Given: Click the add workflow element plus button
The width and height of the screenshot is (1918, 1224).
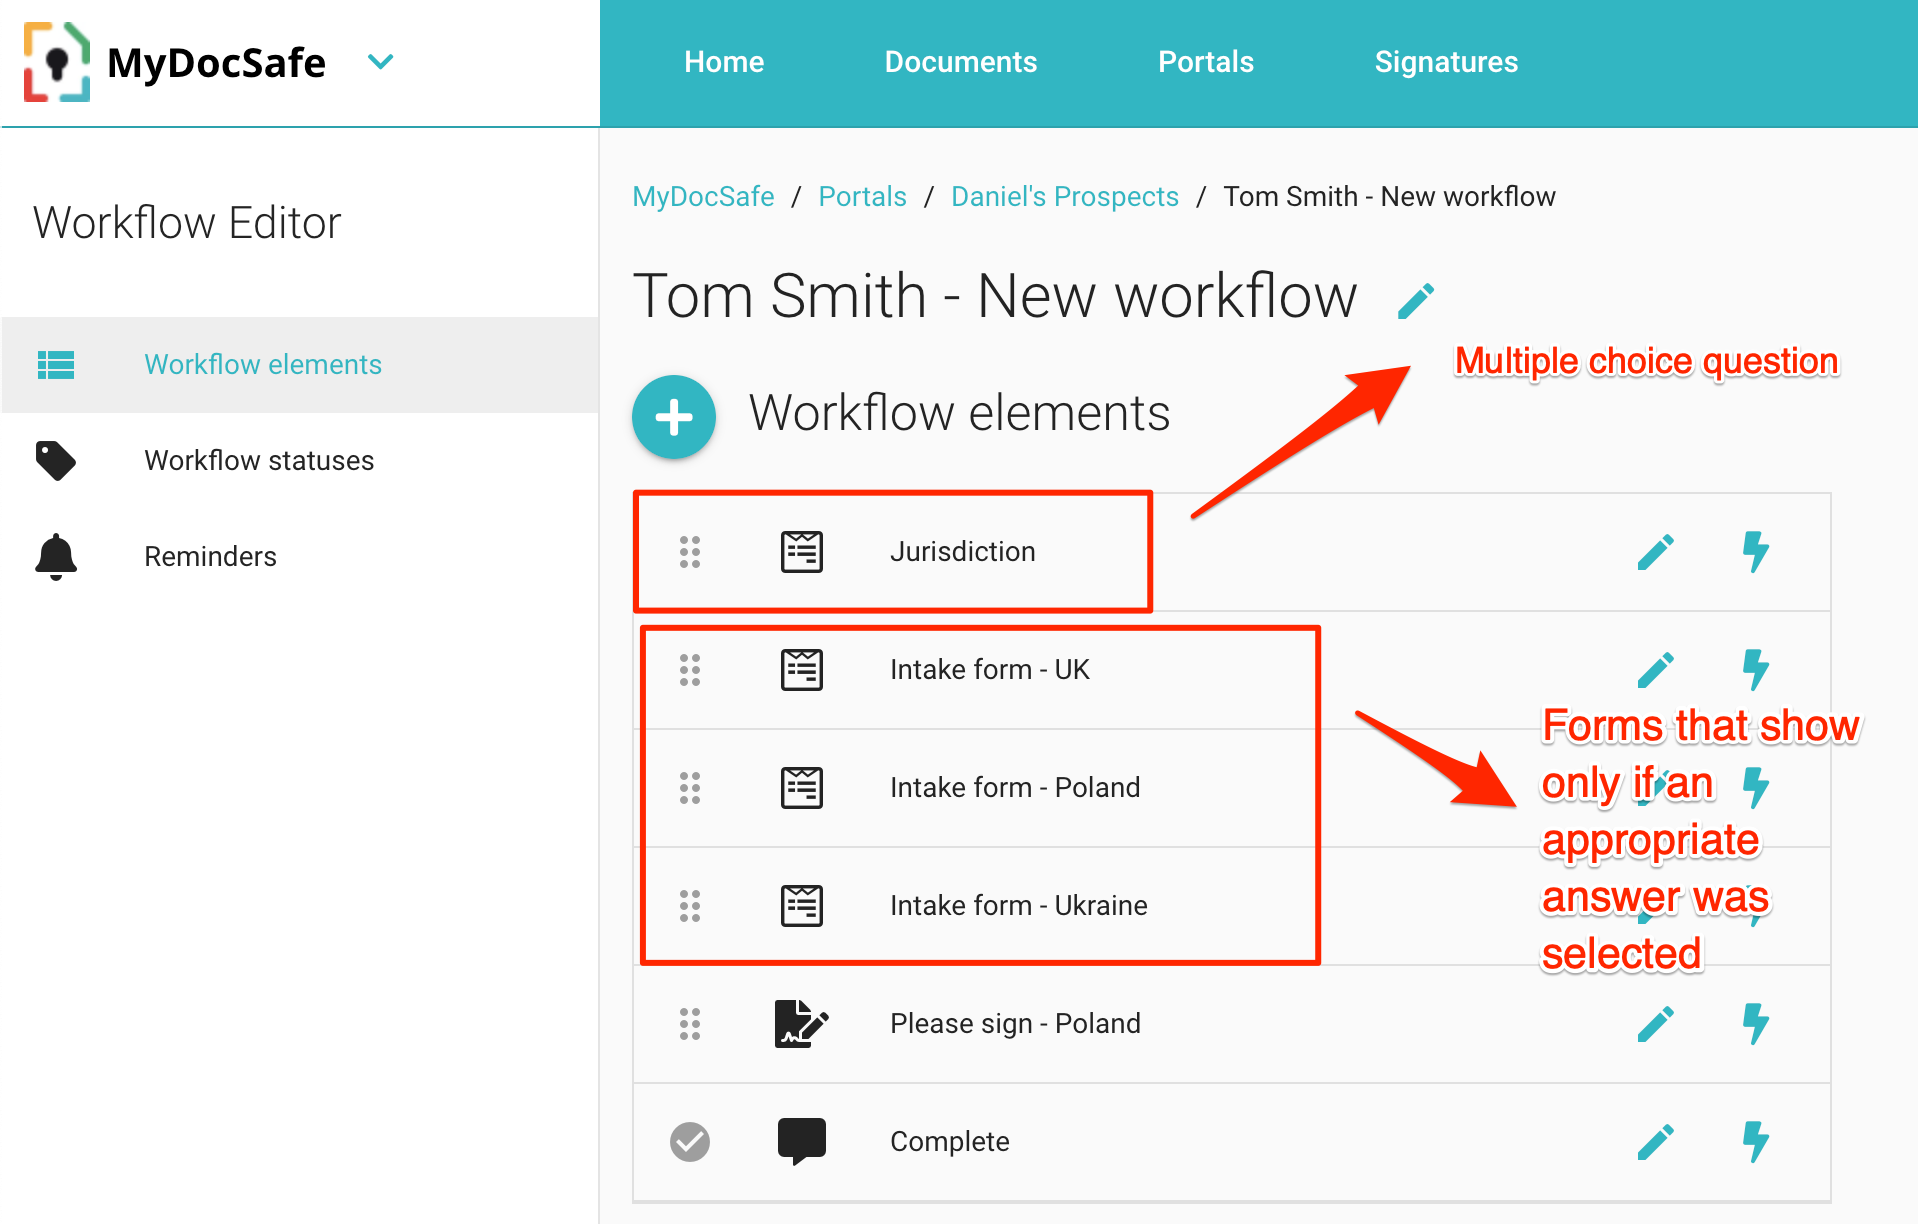Looking at the screenshot, I should coord(673,417).
